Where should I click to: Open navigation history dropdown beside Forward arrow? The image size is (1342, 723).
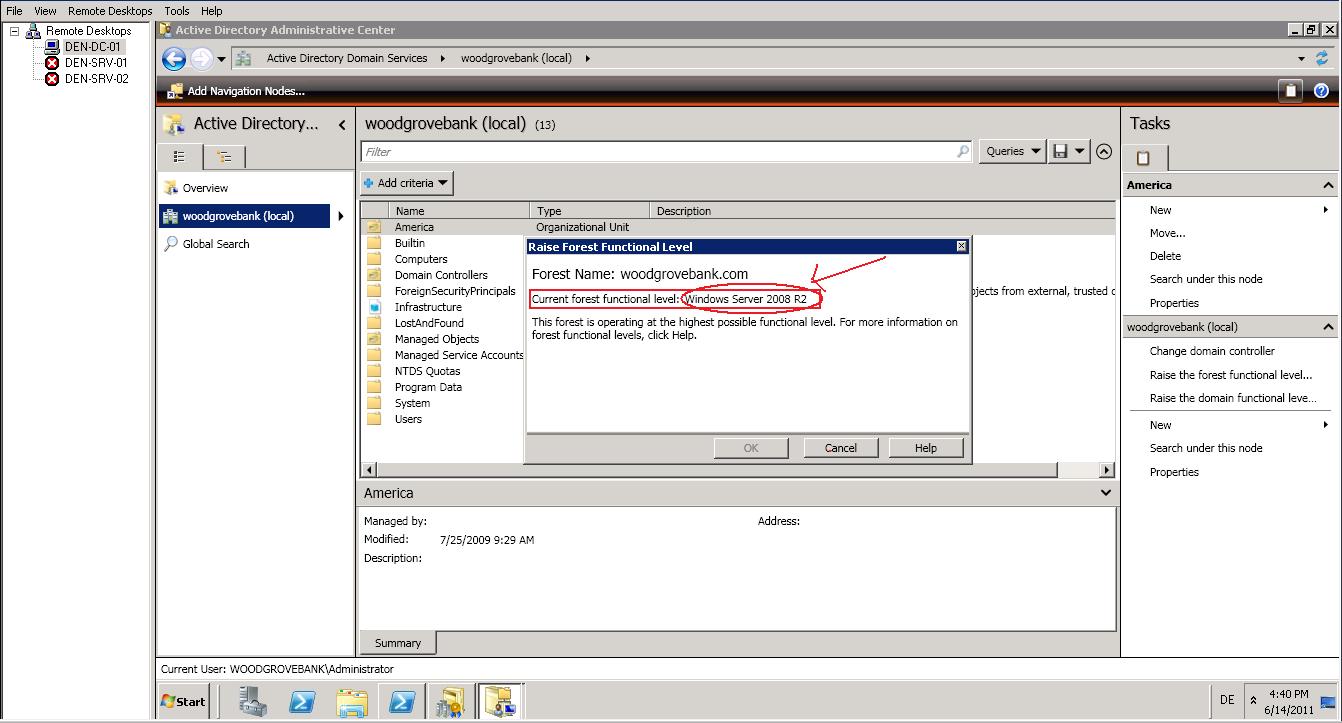tap(221, 59)
